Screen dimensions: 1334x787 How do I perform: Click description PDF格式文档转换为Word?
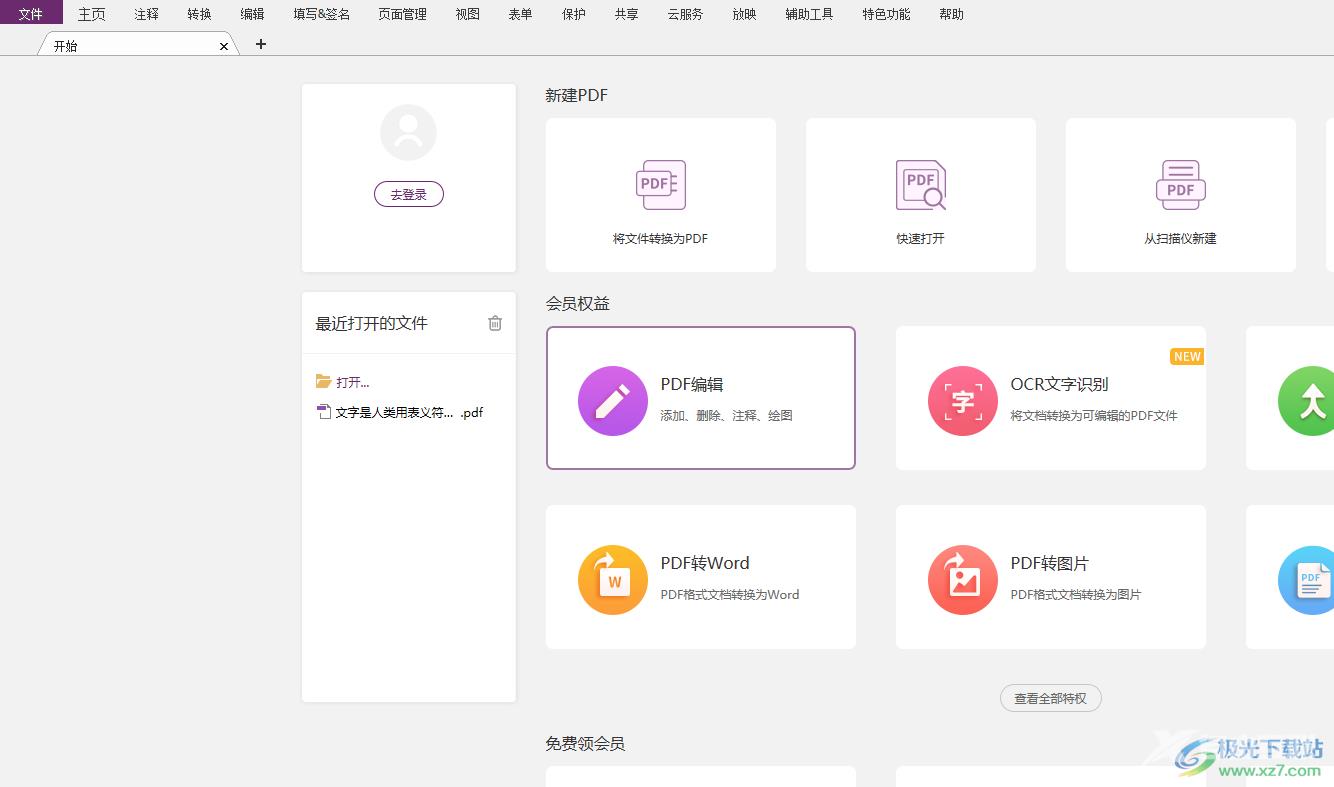point(730,594)
